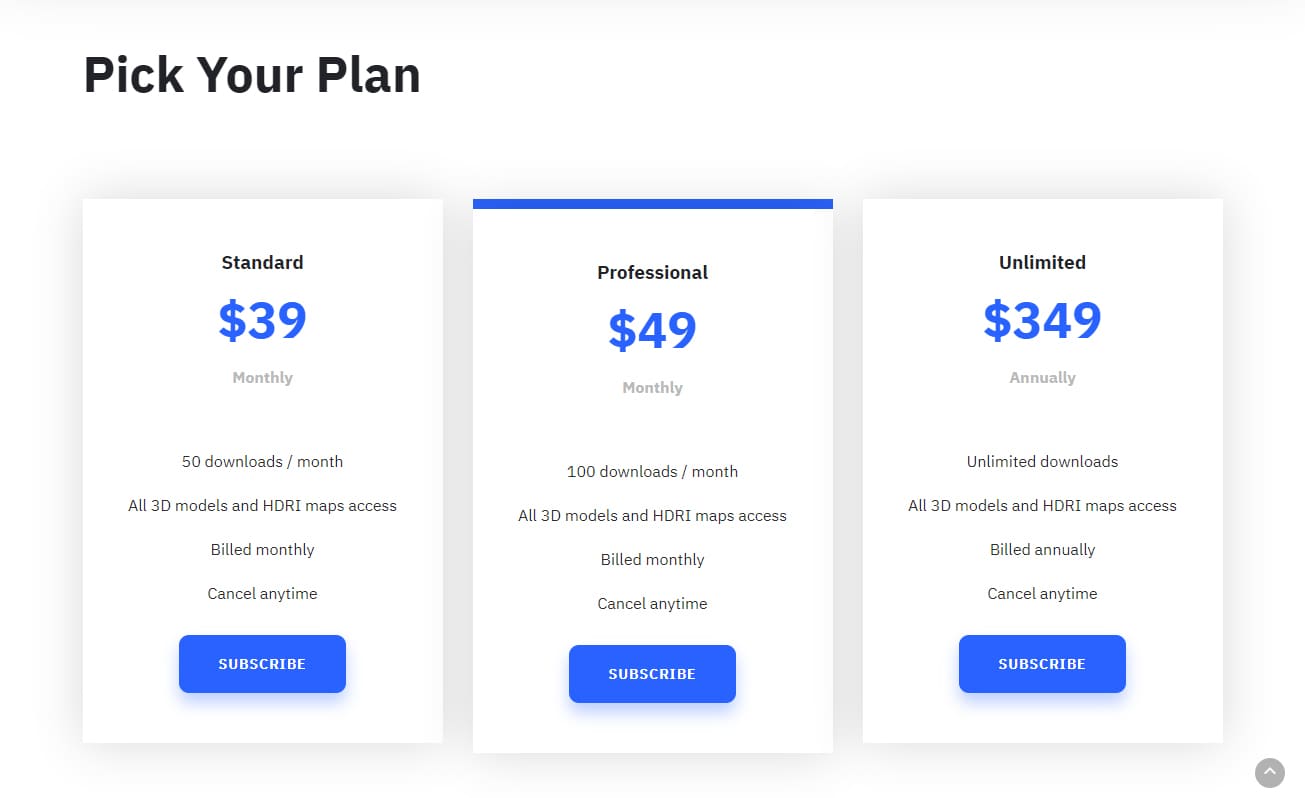Click the $349 price
Image resolution: width=1305 pixels, height=798 pixels.
point(1042,320)
